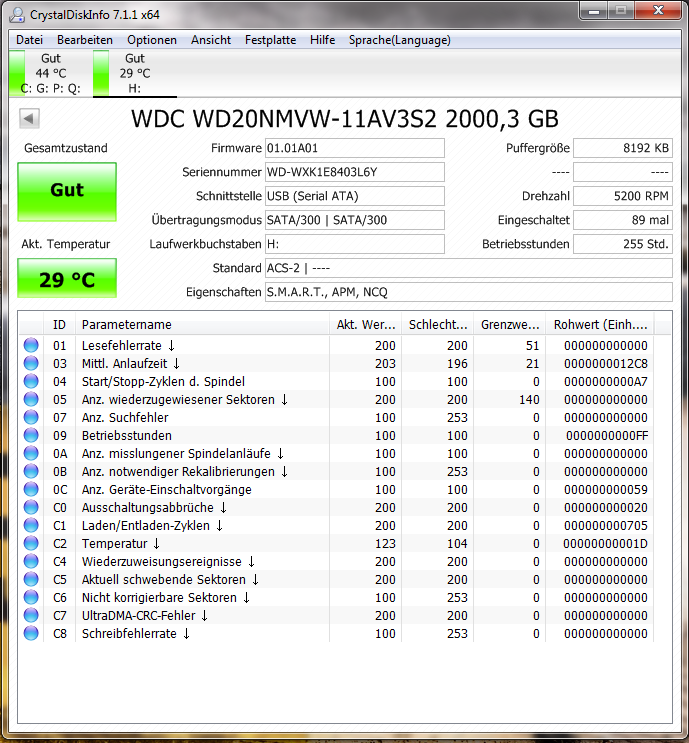The image size is (689, 743).
Task: Open the Hilfe menu
Action: pyautogui.click(x=322, y=40)
